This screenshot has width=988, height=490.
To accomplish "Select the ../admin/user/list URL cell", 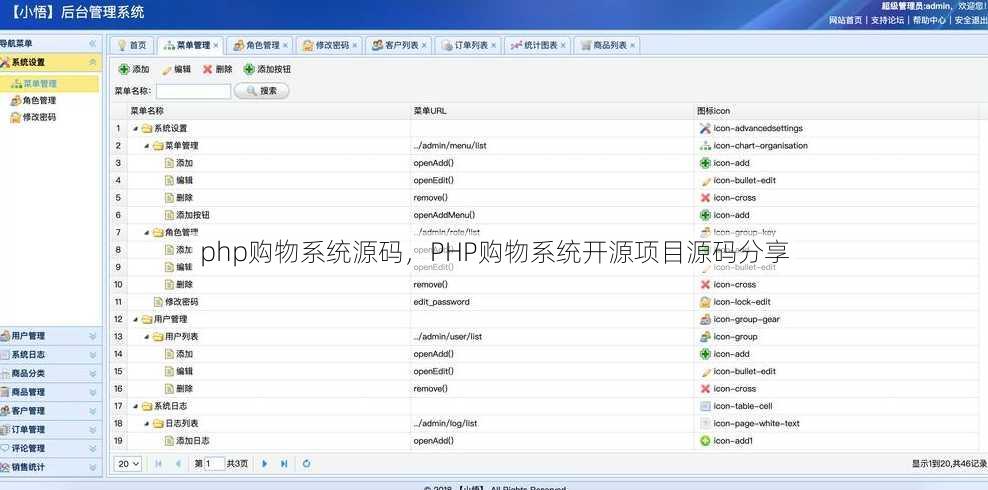I will (551, 336).
